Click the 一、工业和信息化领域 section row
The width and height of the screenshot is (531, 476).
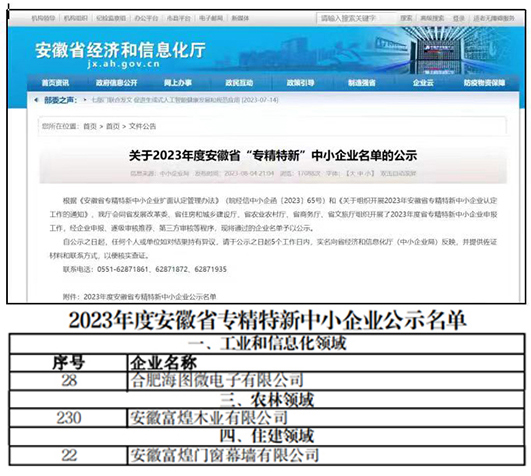click(268, 343)
